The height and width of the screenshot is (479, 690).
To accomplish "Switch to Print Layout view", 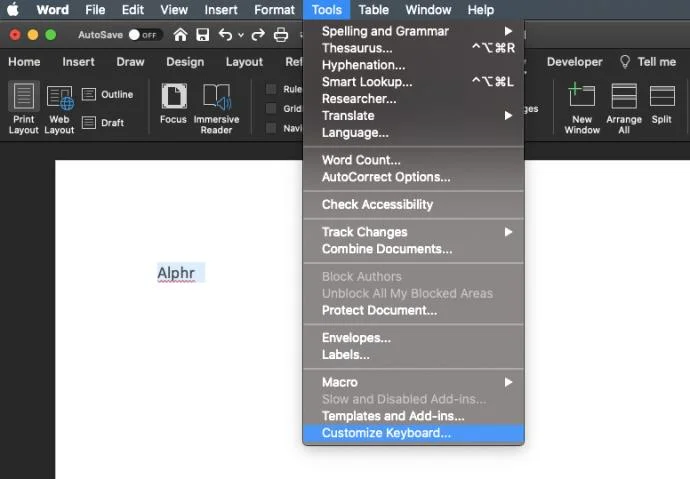I will coord(23,108).
